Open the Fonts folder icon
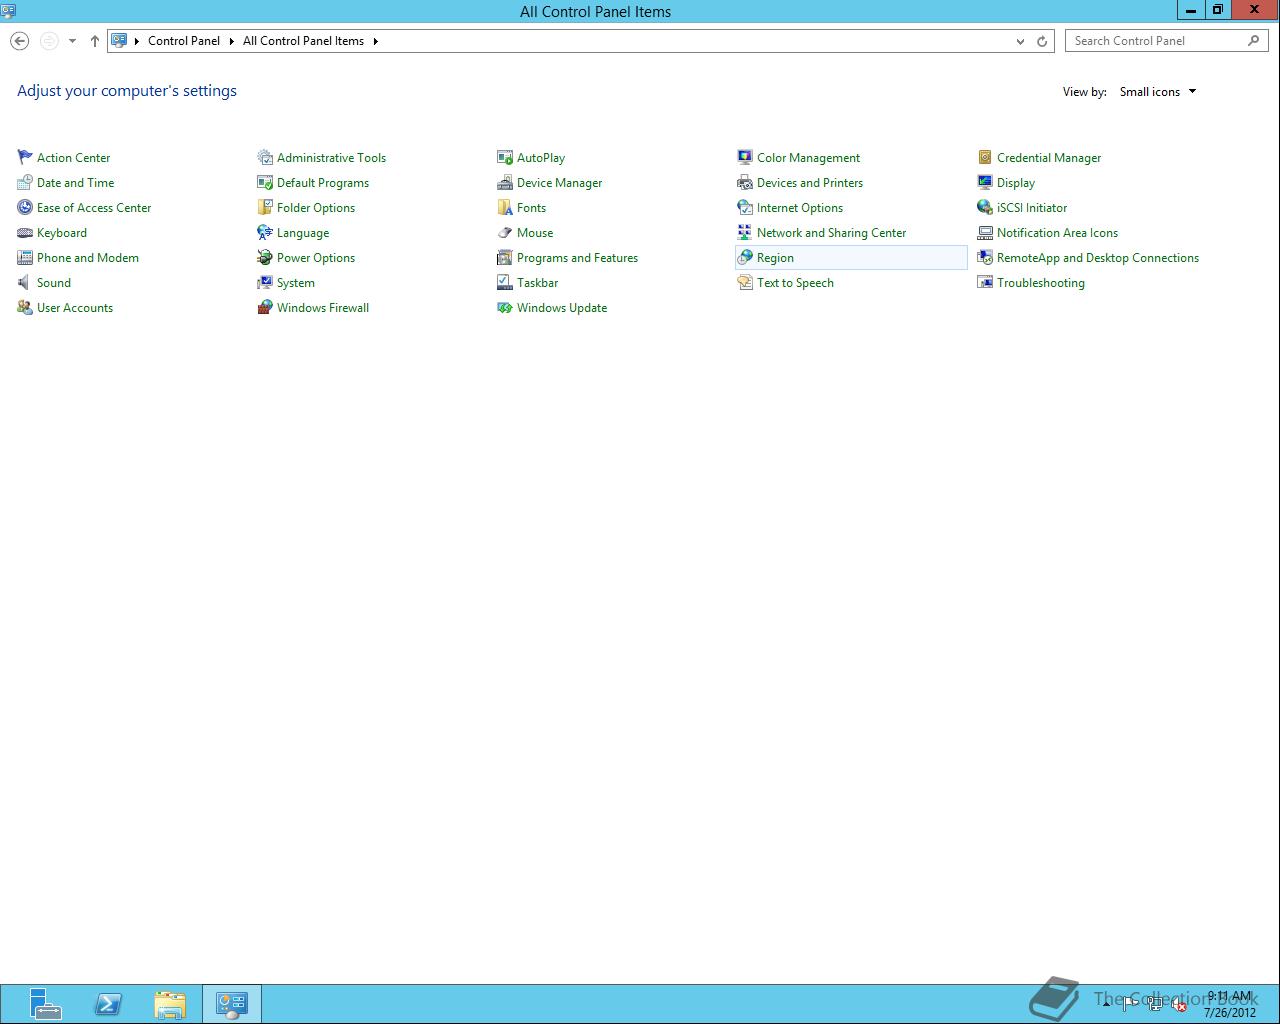This screenshot has width=1280, height=1024. pyautogui.click(x=505, y=207)
